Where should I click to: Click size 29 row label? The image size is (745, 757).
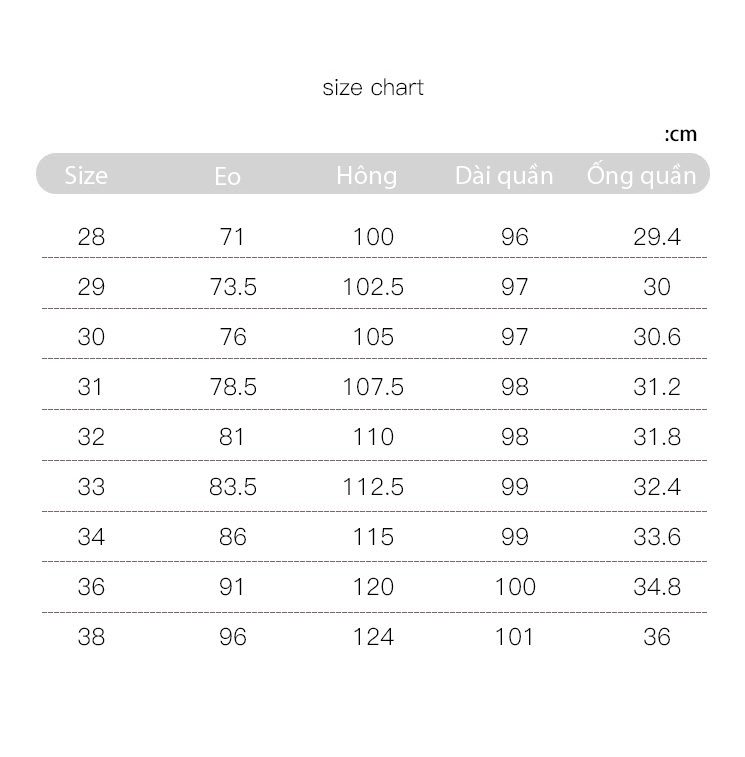coord(91,287)
